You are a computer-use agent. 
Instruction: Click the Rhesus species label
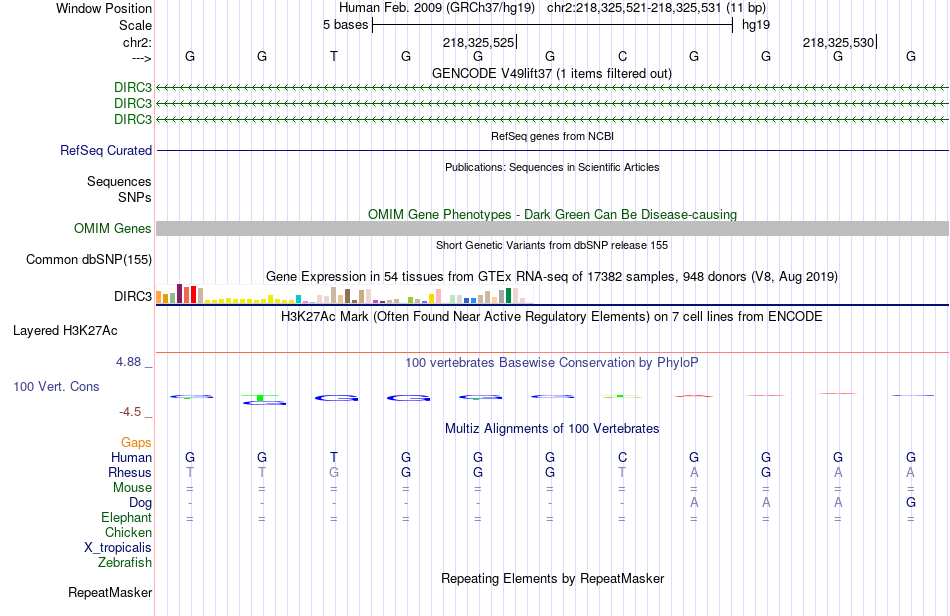[x=130, y=472]
